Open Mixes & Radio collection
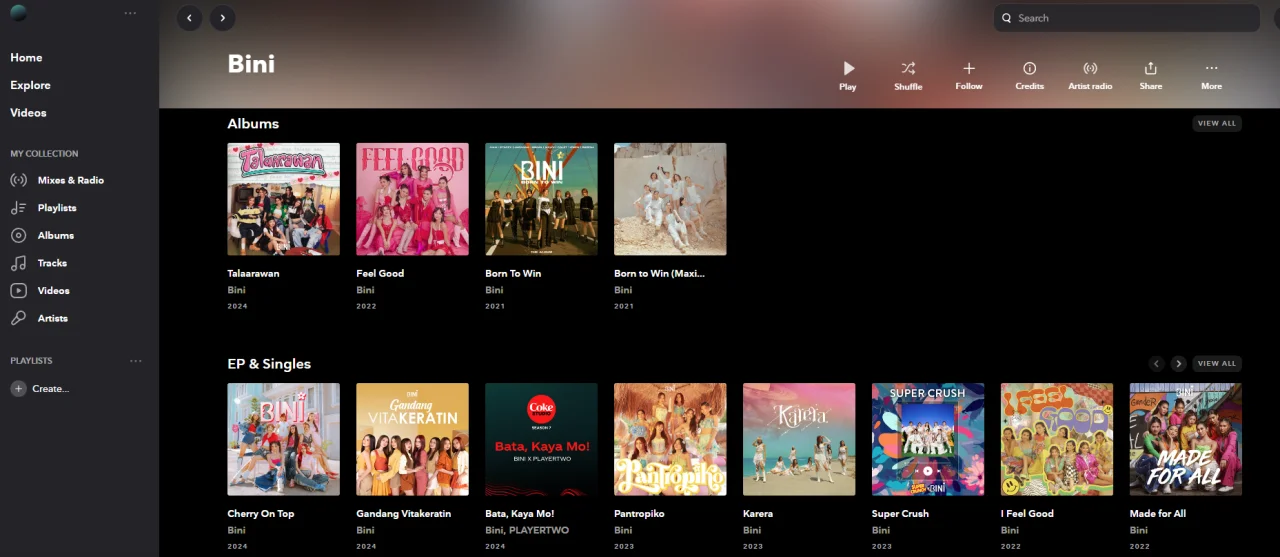The height and width of the screenshot is (557, 1280). tap(70, 180)
